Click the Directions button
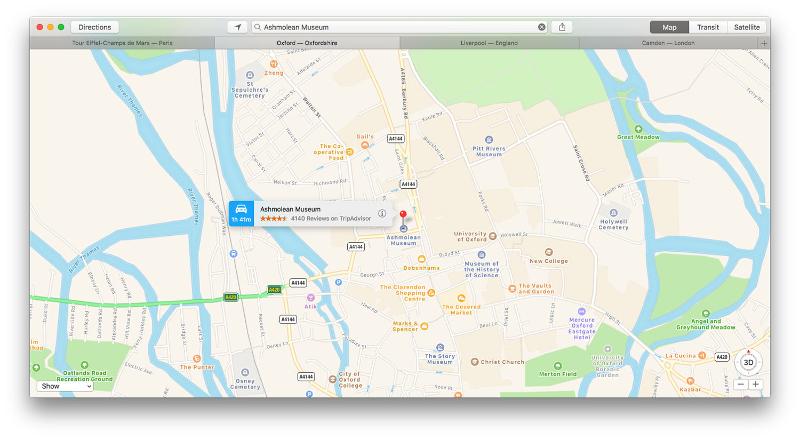The height and width of the screenshot is (440, 800). point(95,27)
